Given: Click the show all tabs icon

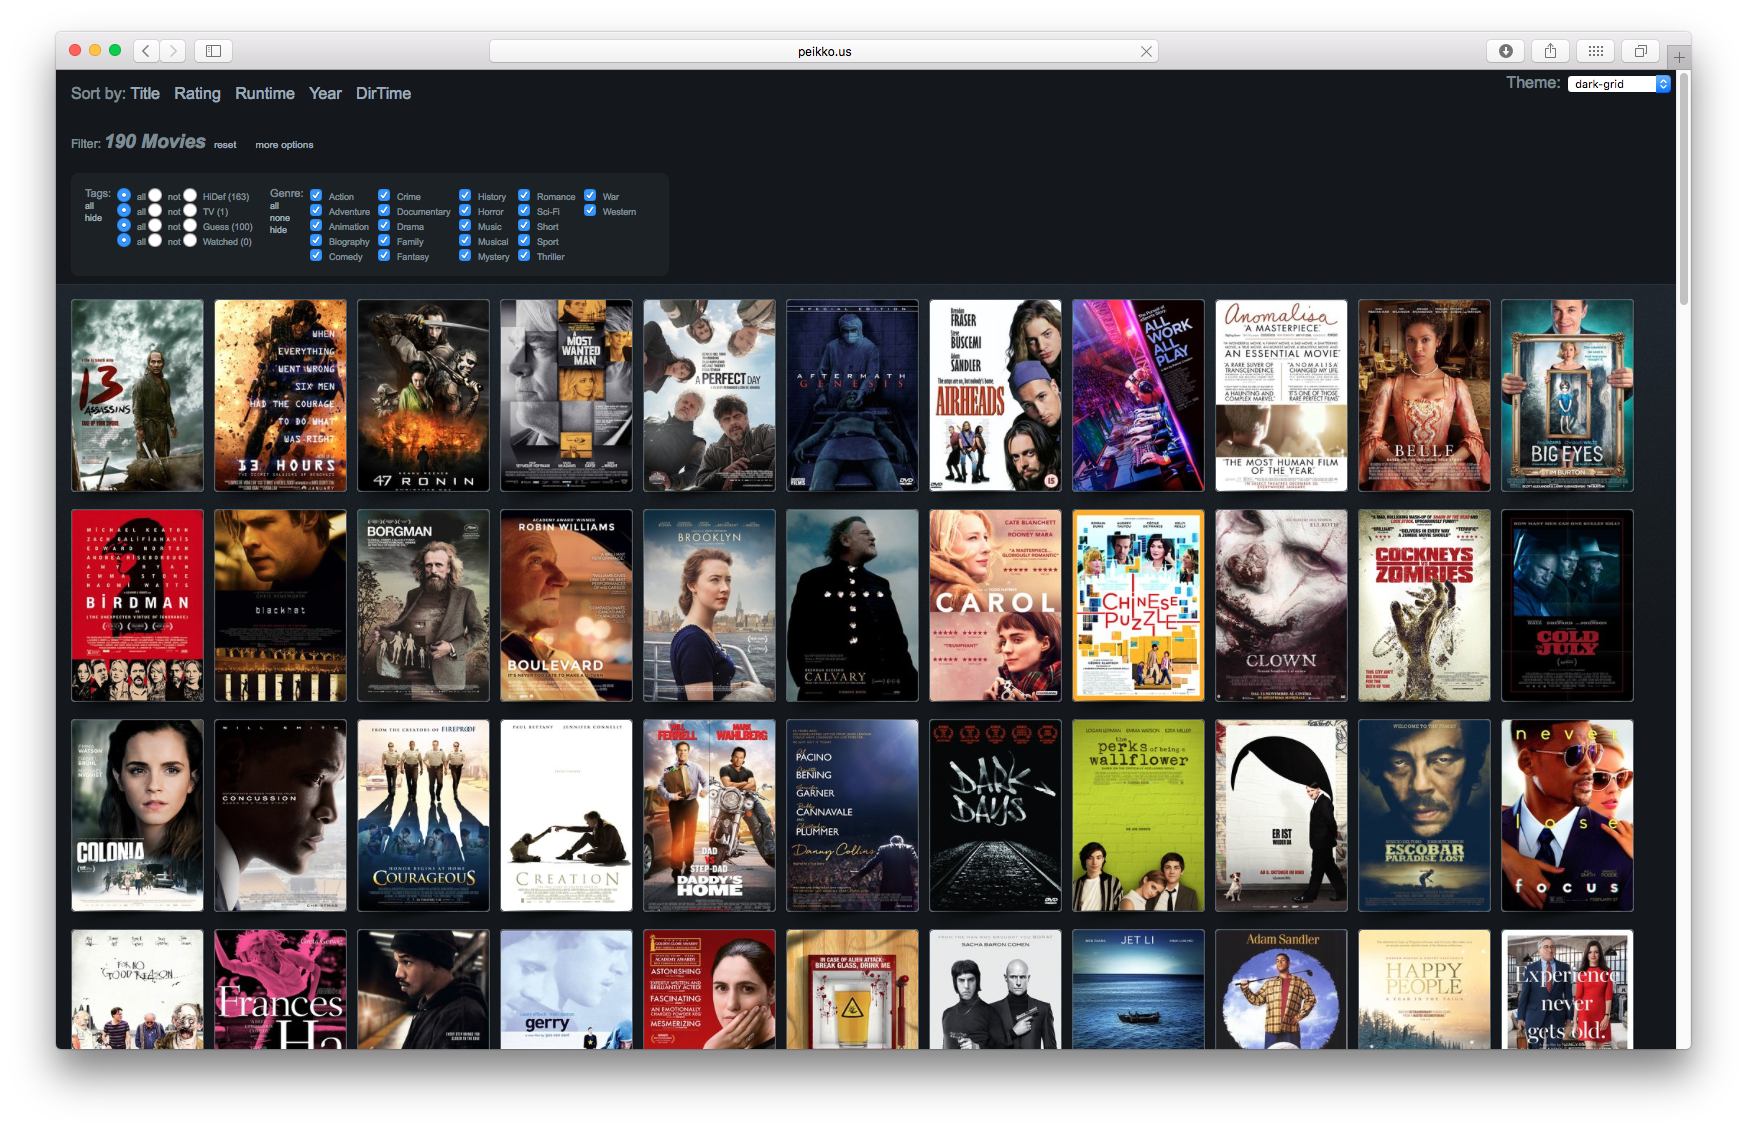Looking at the screenshot, I should pyautogui.click(x=1640, y=50).
